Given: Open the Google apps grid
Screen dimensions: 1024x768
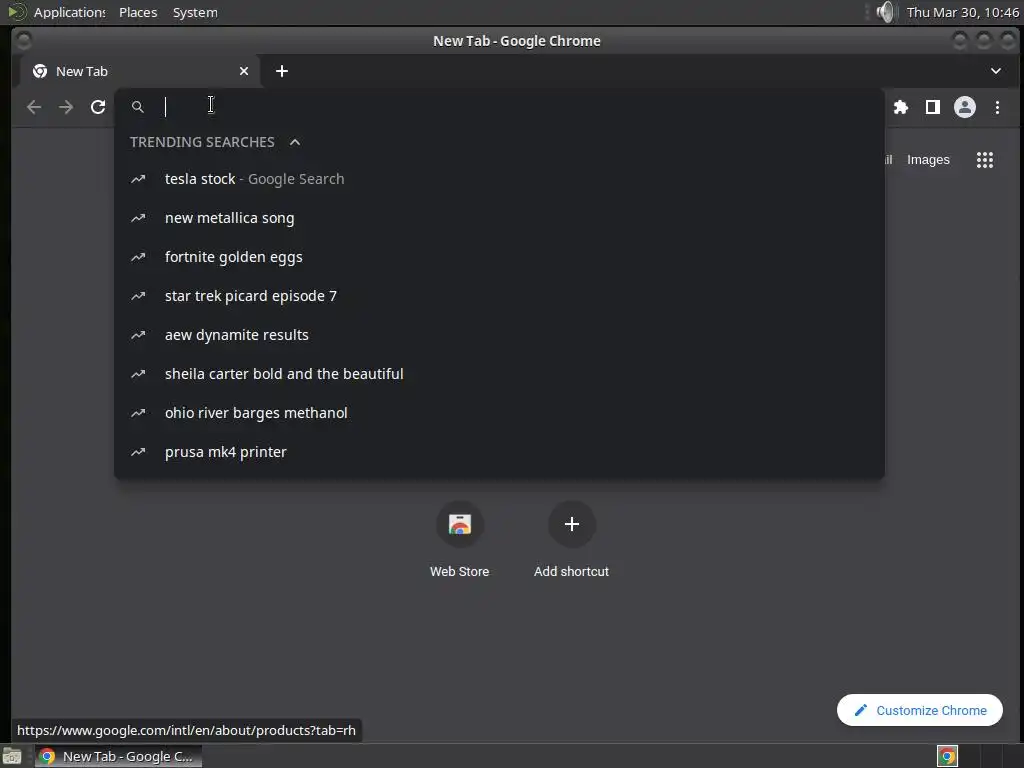Looking at the screenshot, I should pos(985,160).
